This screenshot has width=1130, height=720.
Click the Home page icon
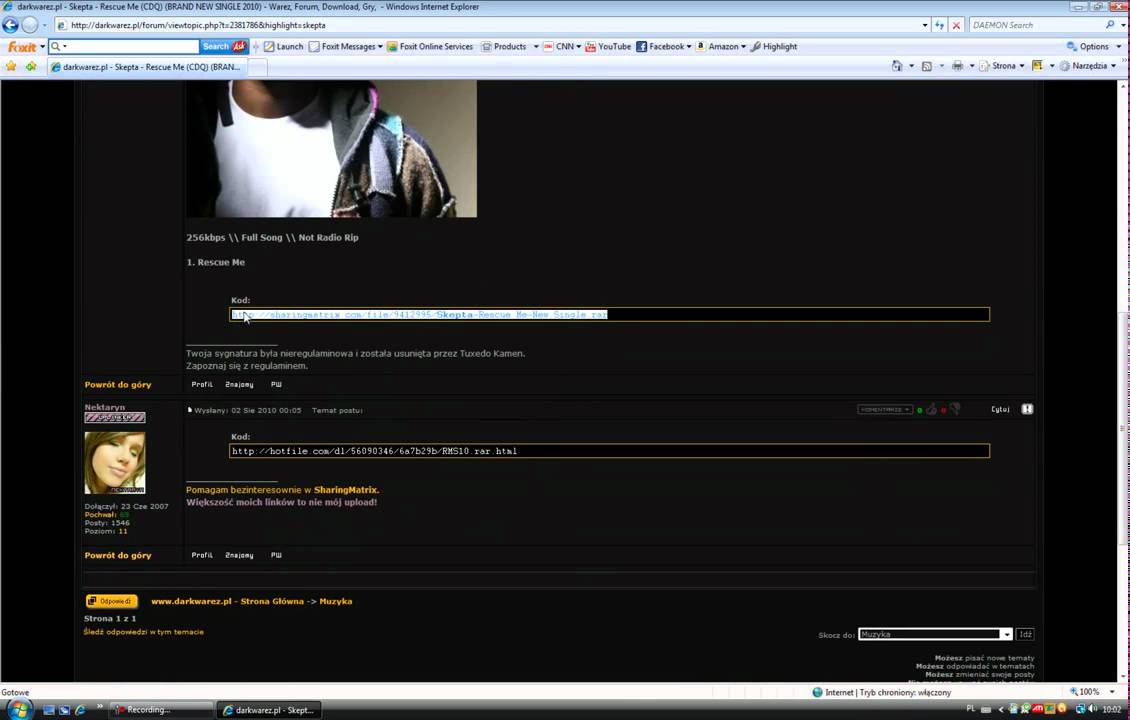(897, 66)
